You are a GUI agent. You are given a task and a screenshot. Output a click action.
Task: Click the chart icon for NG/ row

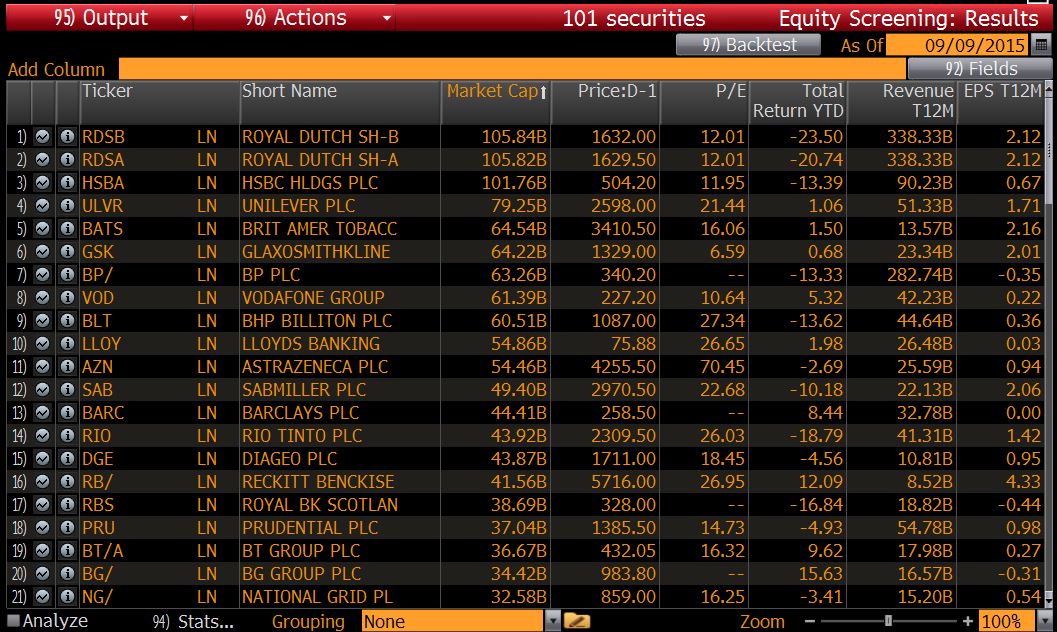click(43, 597)
